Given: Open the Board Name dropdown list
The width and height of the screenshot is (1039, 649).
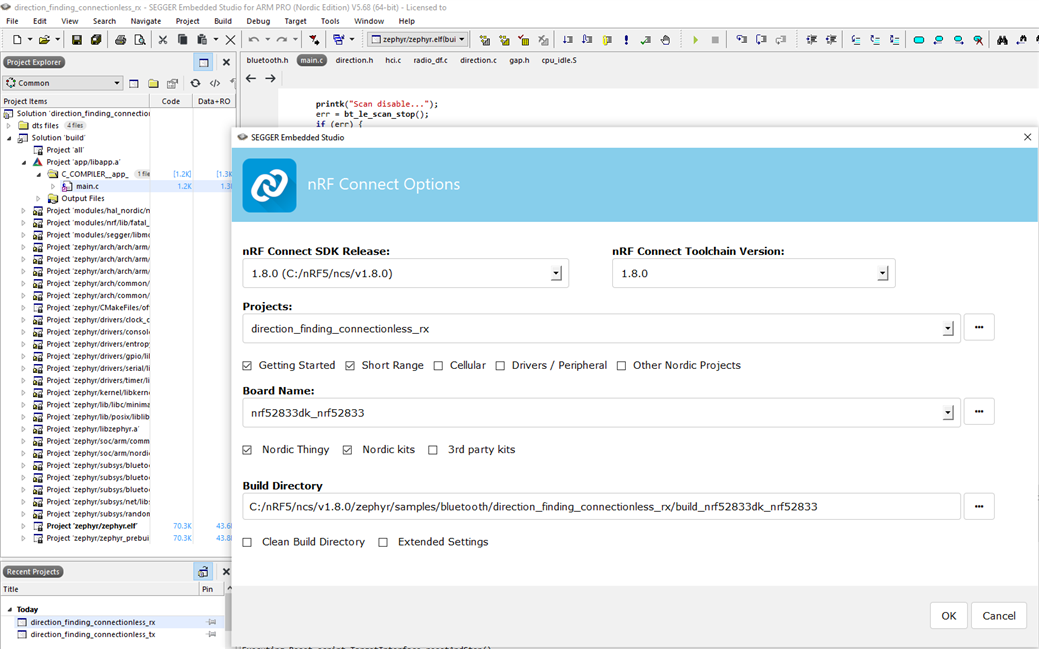Looking at the screenshot, I should pyautogui.click(x=948, y=413).
